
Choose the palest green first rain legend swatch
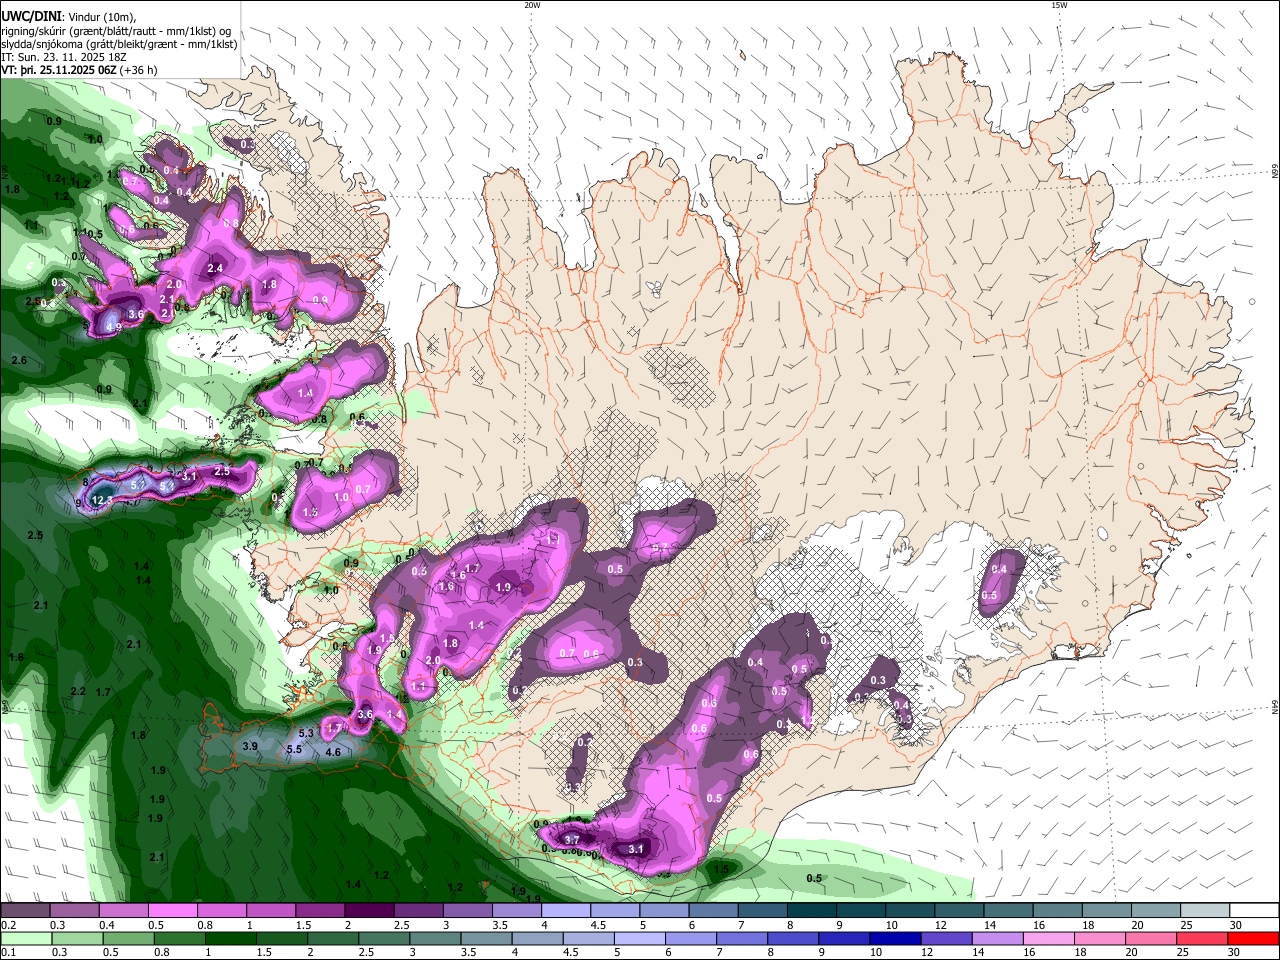[x=25, y=938]
